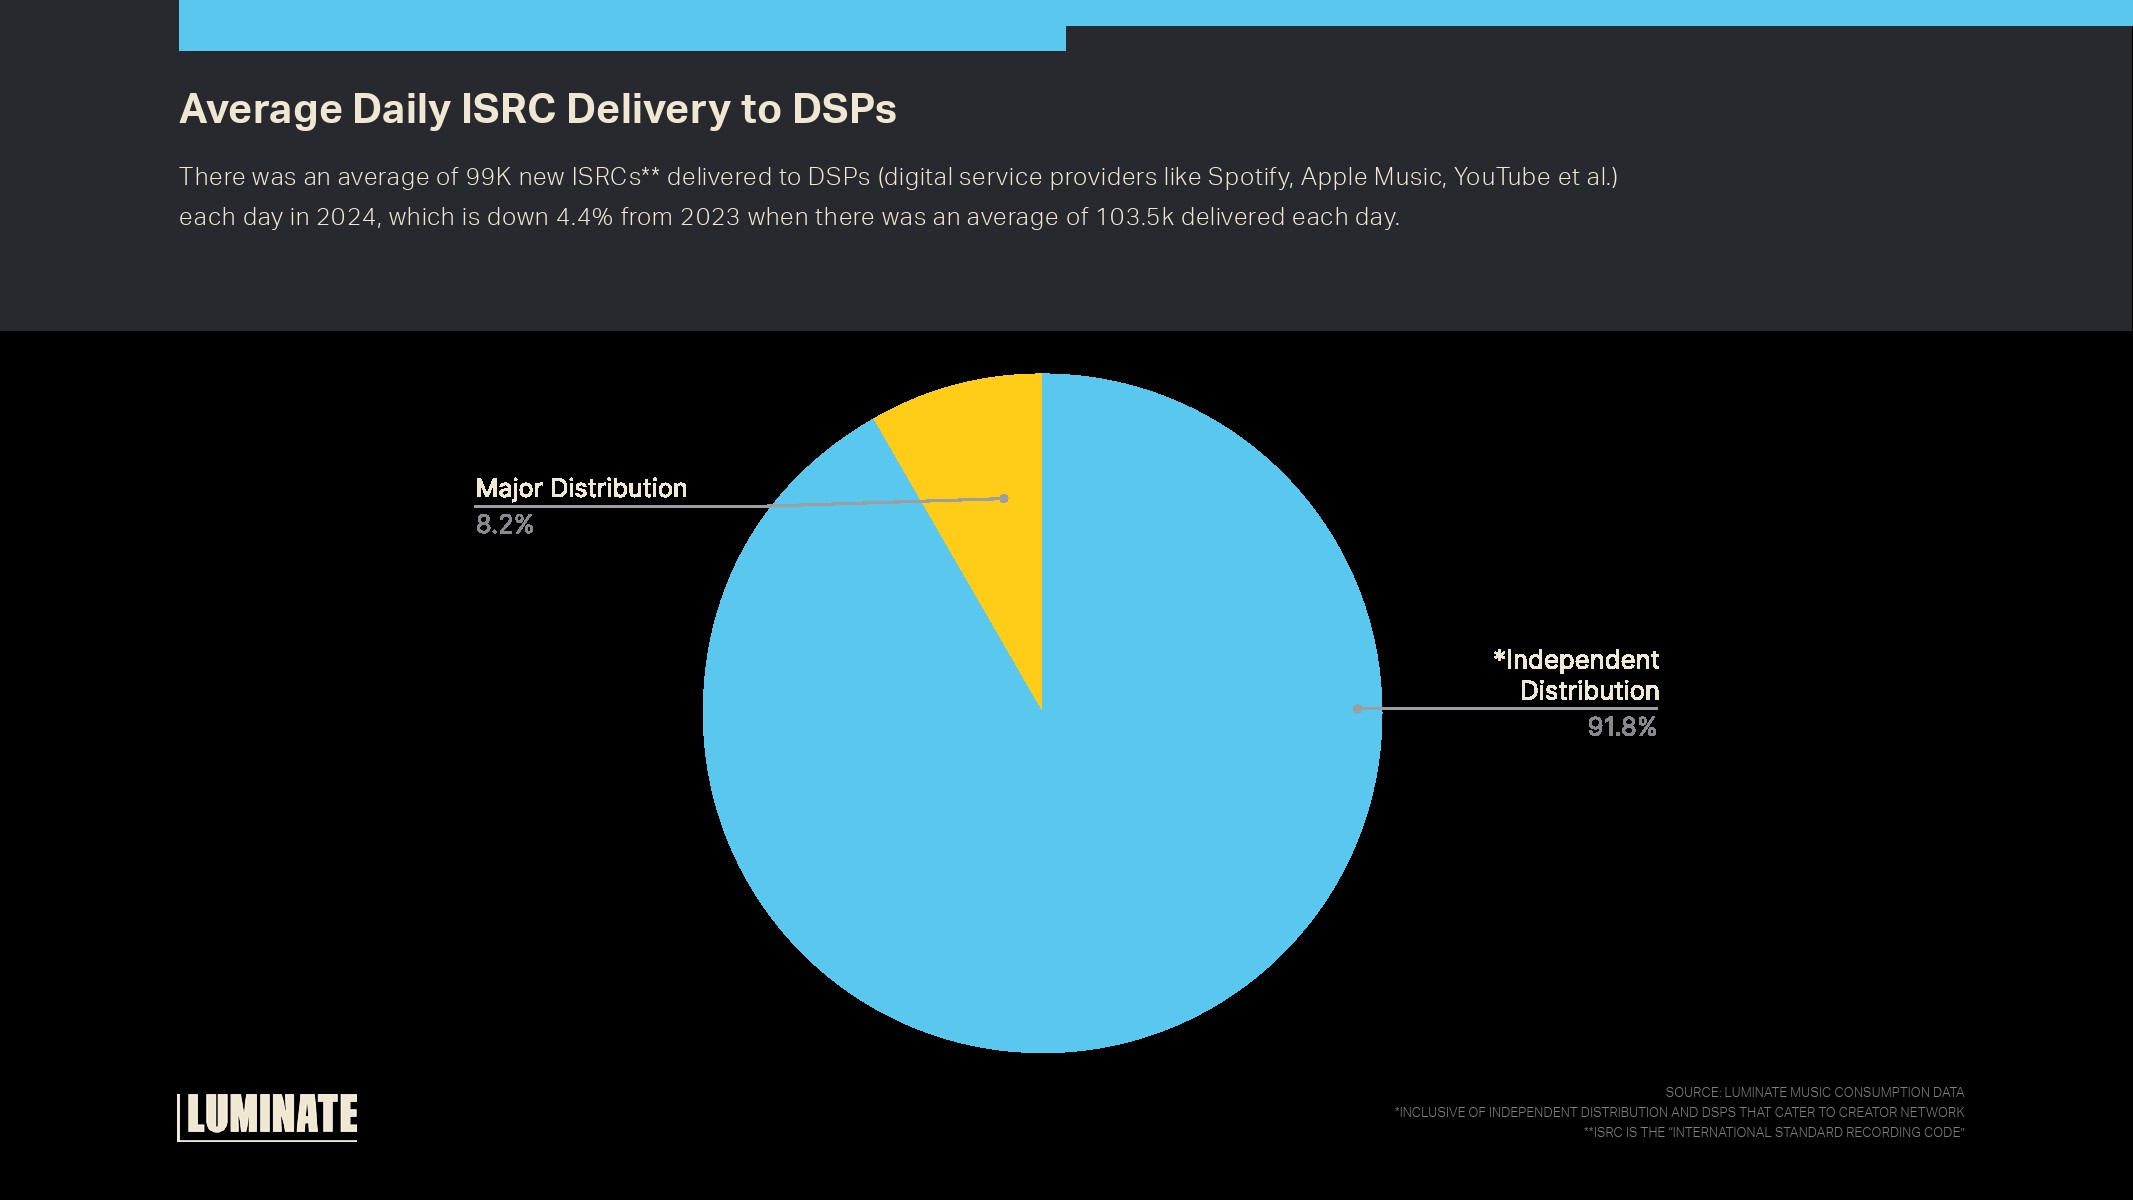Viewport: 2133px width, 1200px height.
Task: Select the Major Distribution label text
Action: click(581, 488)
